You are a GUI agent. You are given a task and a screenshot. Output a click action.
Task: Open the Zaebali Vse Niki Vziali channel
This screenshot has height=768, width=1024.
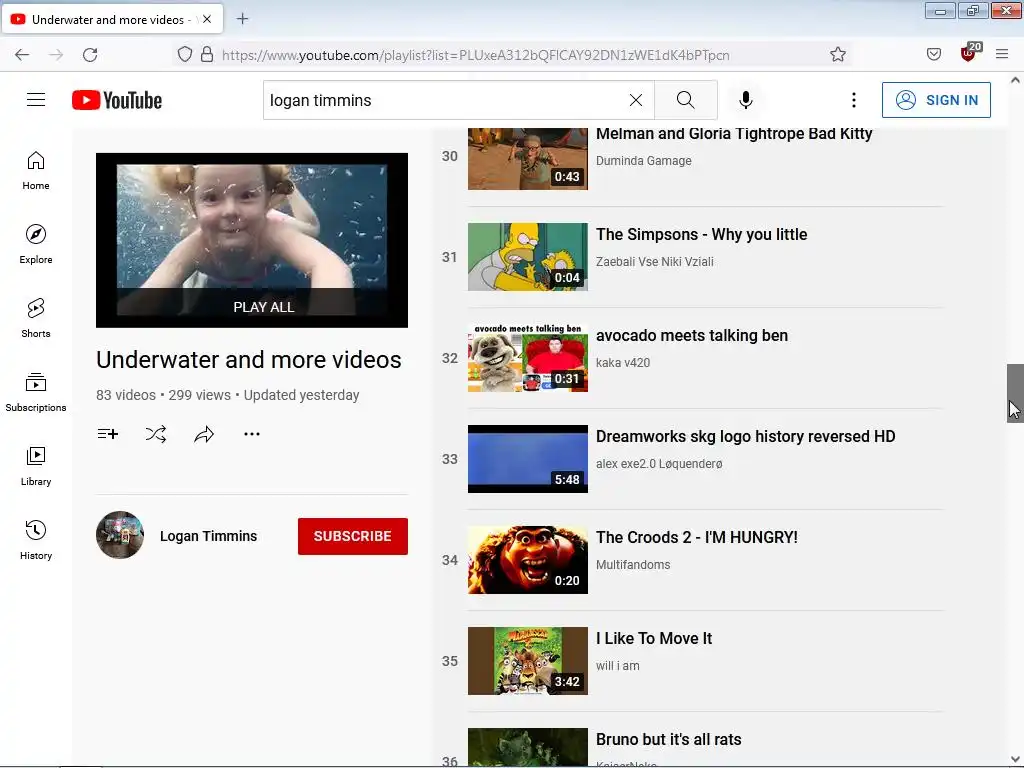point(654,262)
